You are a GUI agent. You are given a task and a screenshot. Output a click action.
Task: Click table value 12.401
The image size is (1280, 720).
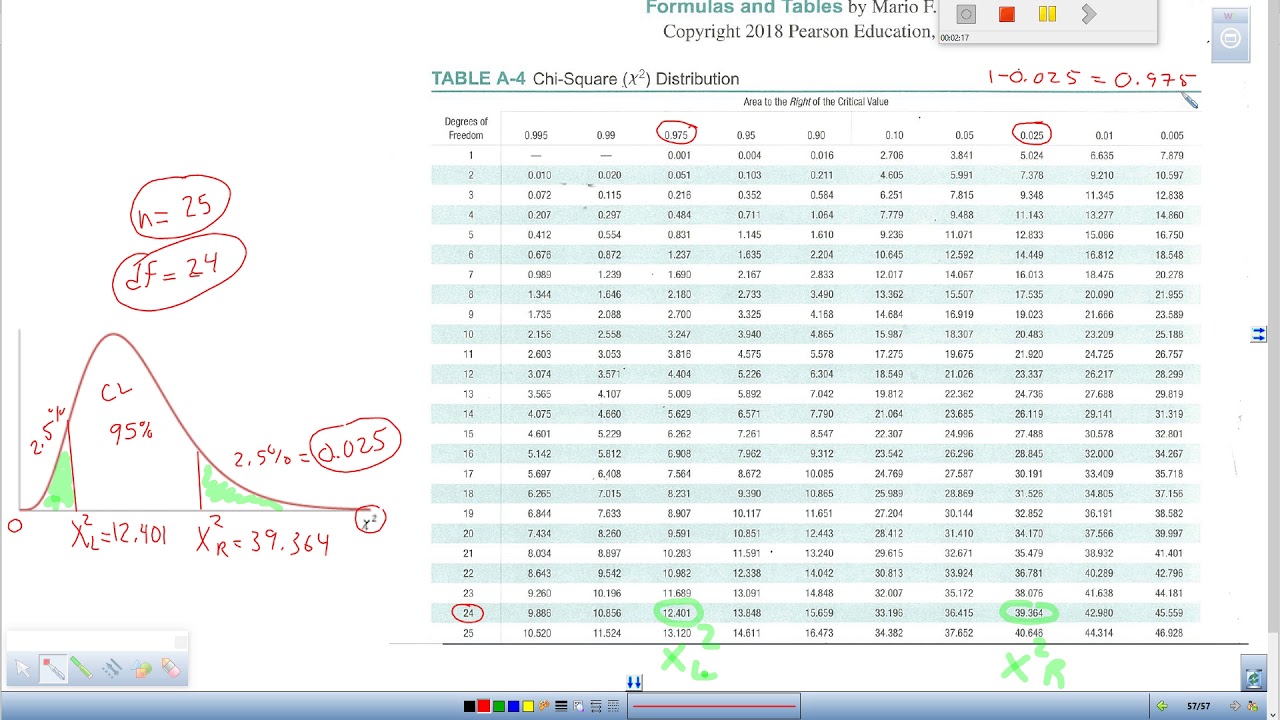[677, 613]
